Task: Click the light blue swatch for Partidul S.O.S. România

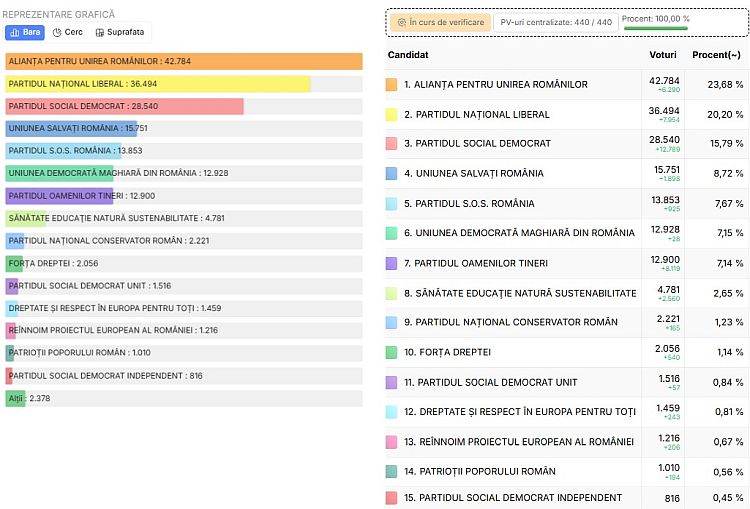Action: (x=391, y=203)
